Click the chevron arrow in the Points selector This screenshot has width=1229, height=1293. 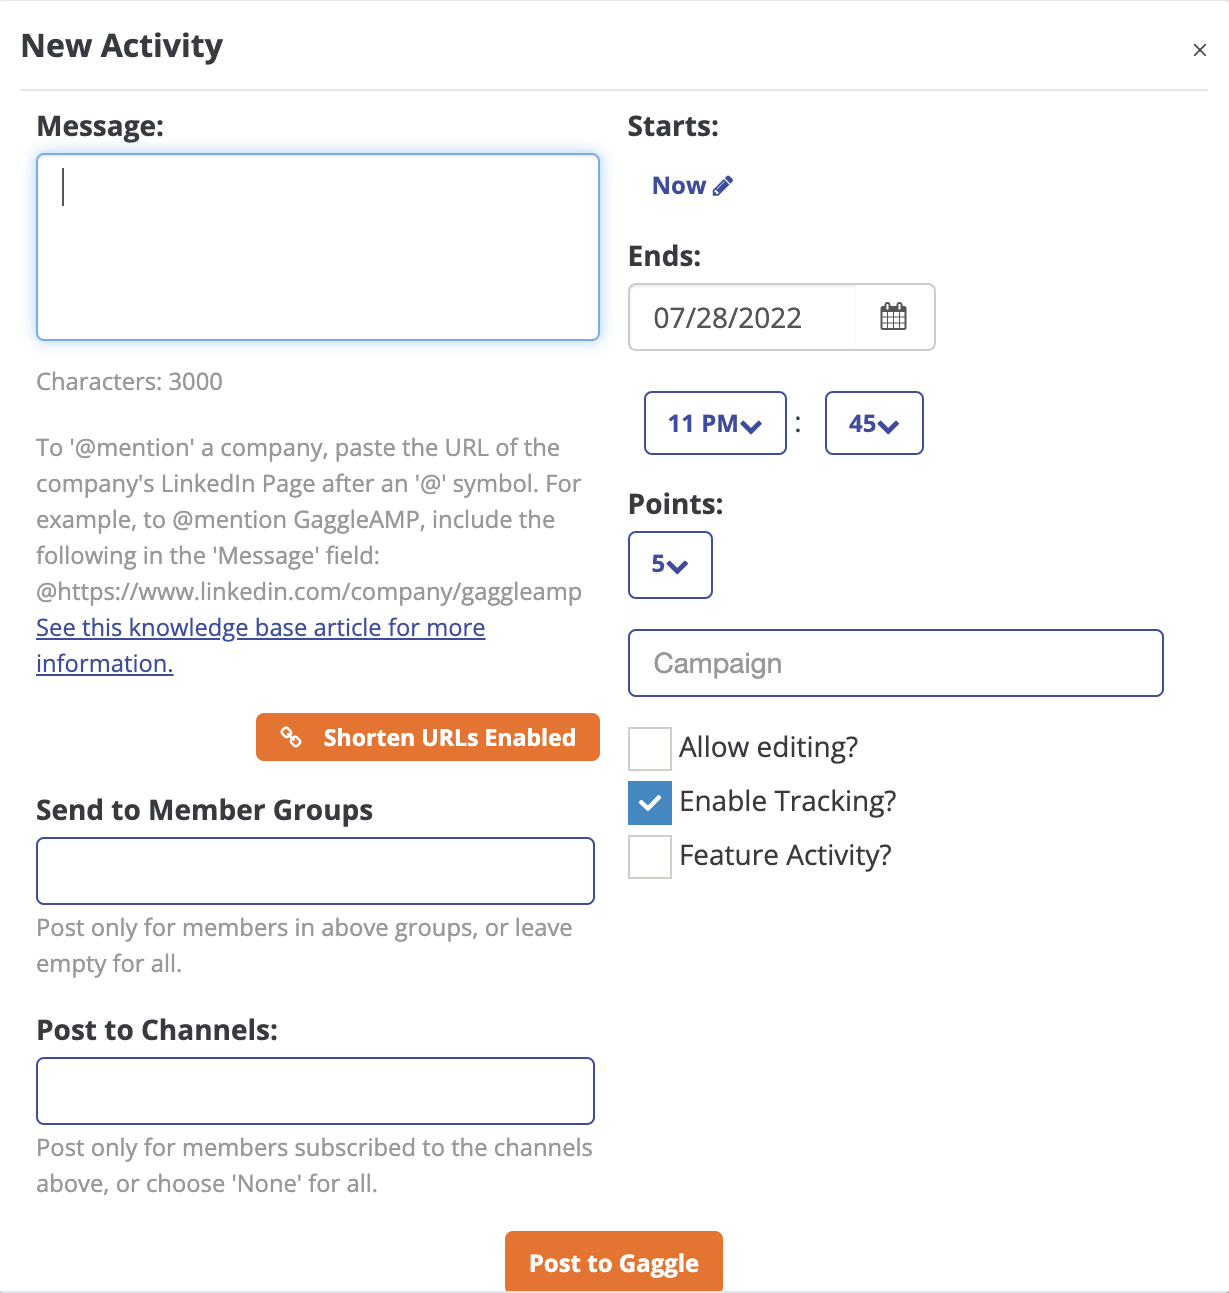677,567
